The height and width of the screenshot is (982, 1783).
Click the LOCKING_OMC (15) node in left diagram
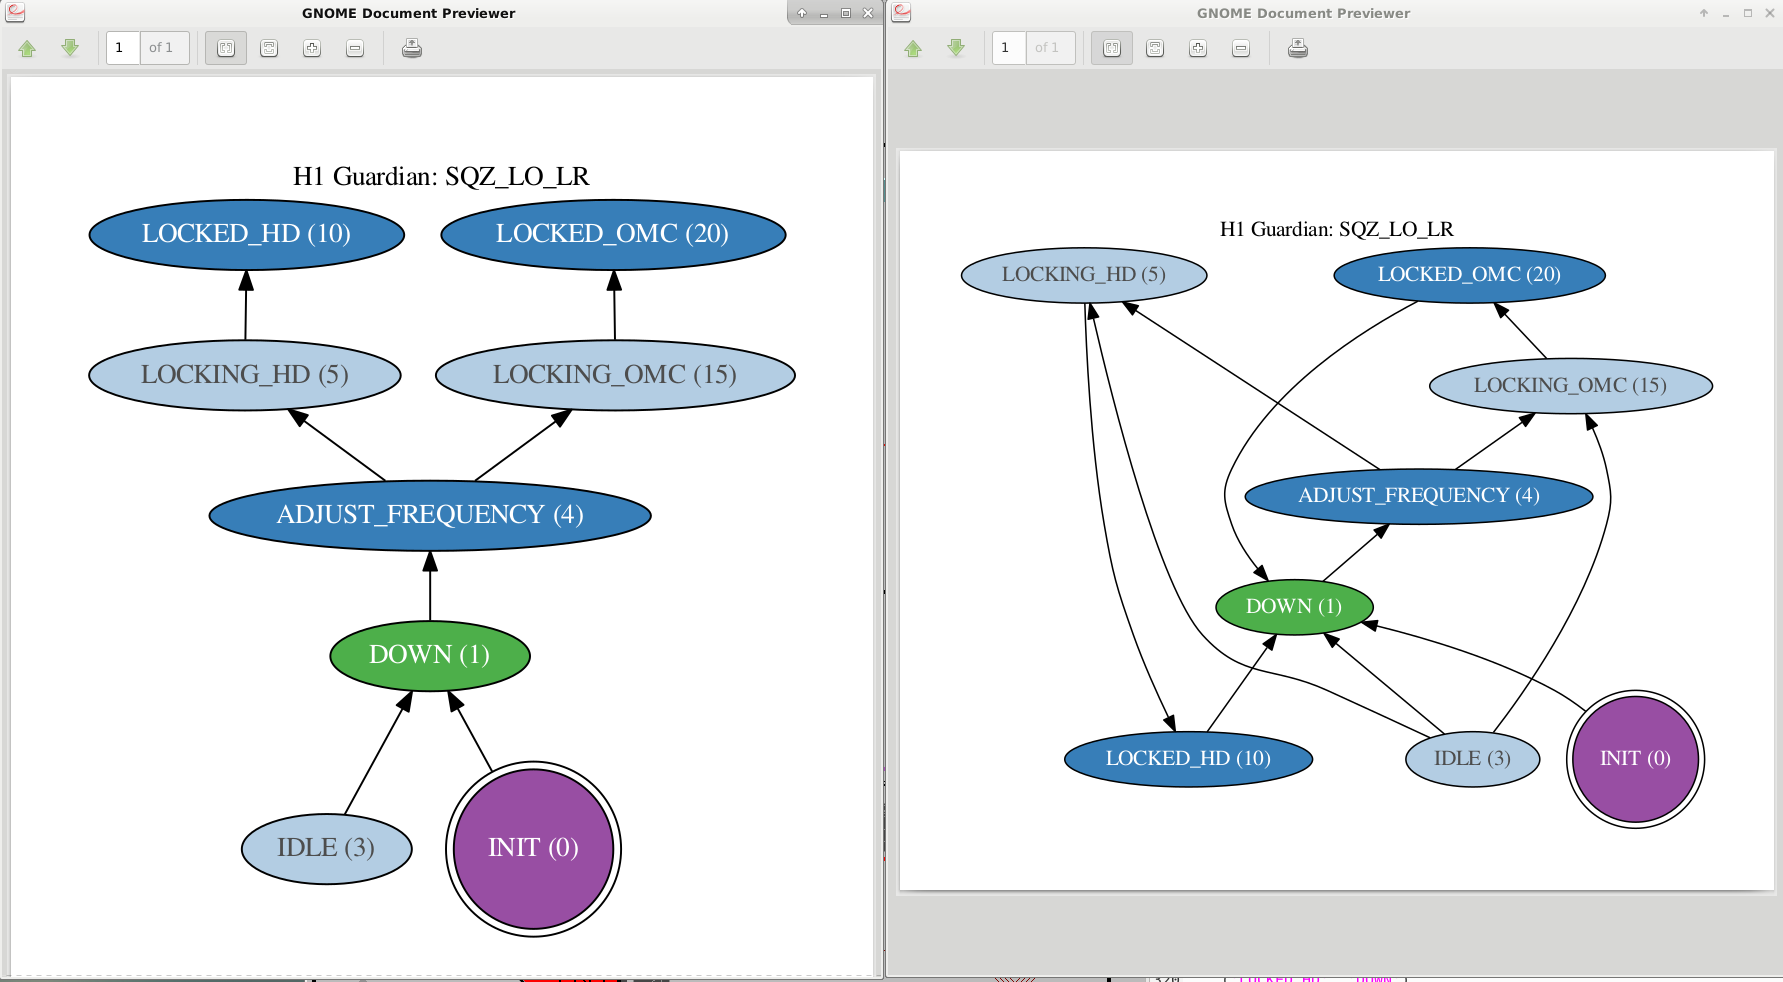615,375
